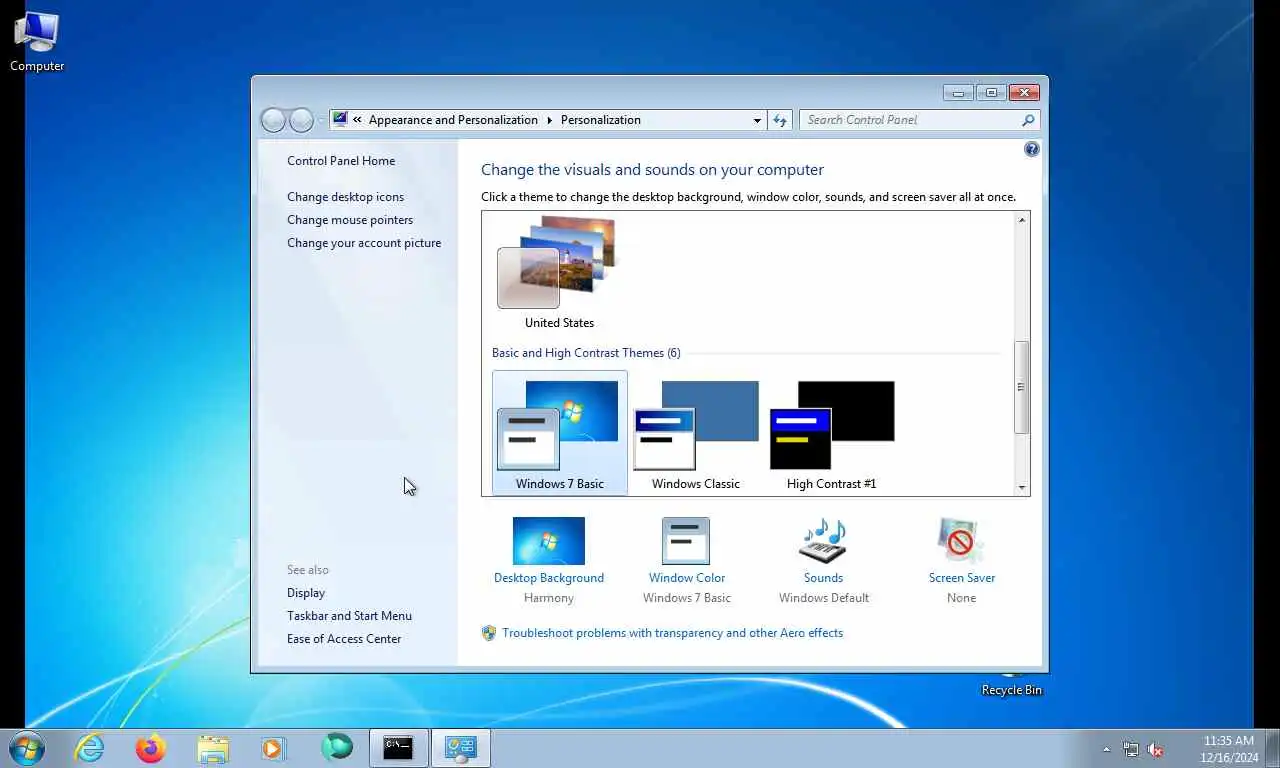
Task: Select the Windows Classic theme
Action: tap(696, 433)
